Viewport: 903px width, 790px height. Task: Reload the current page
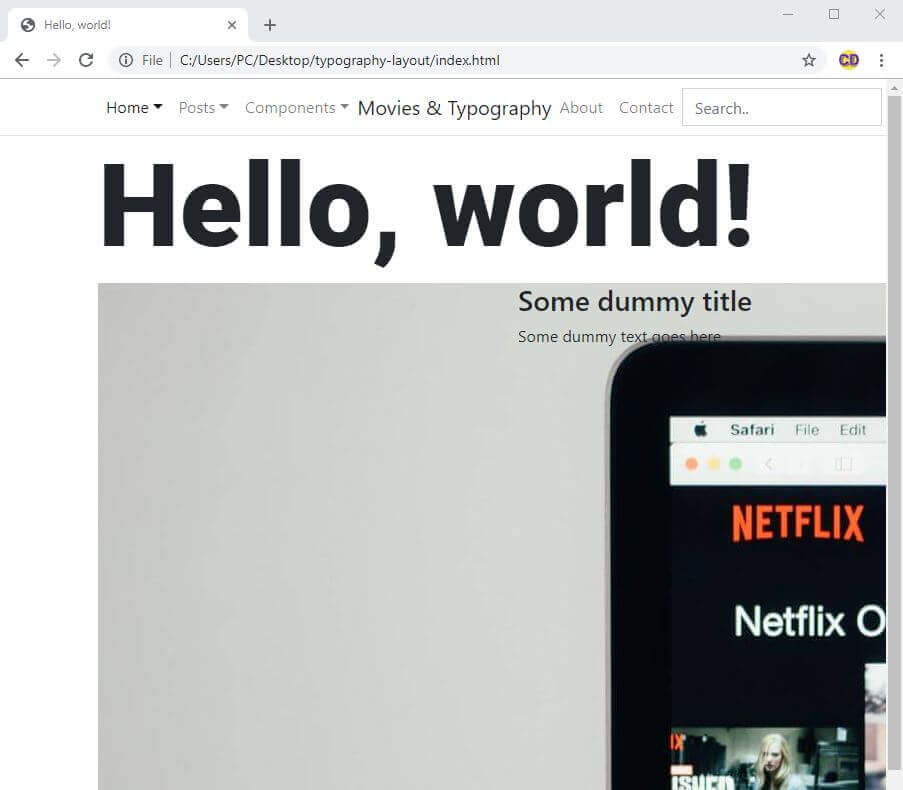coord(86,60)
